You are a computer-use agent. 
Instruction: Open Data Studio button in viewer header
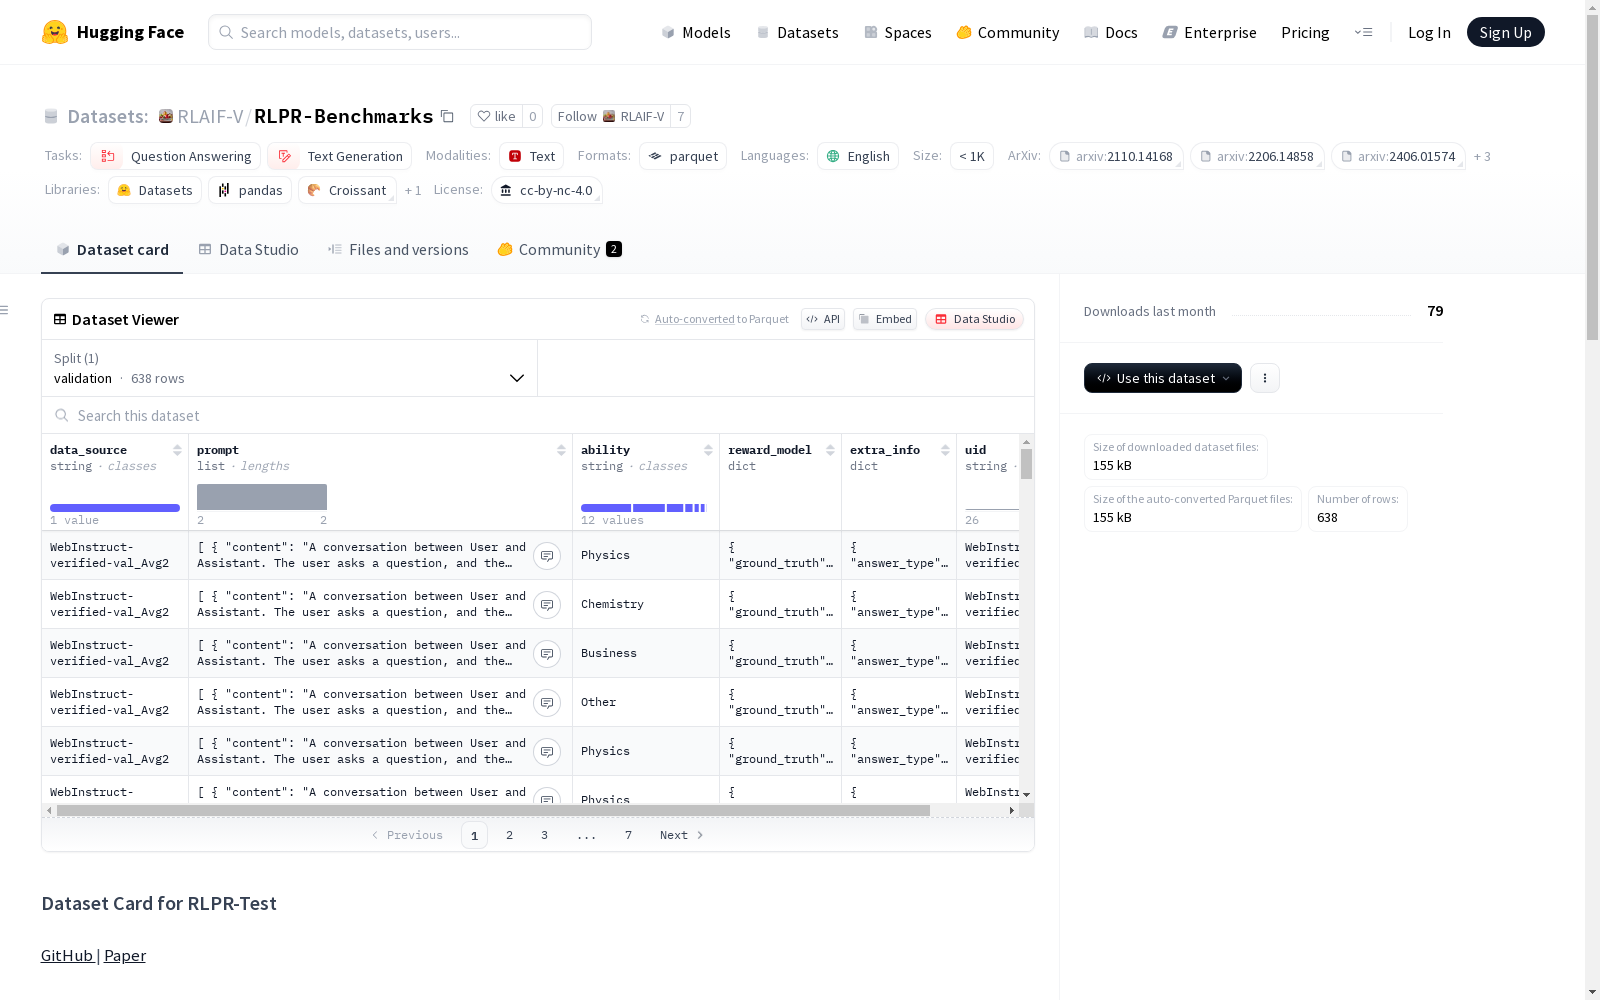[x=975, y=319]
